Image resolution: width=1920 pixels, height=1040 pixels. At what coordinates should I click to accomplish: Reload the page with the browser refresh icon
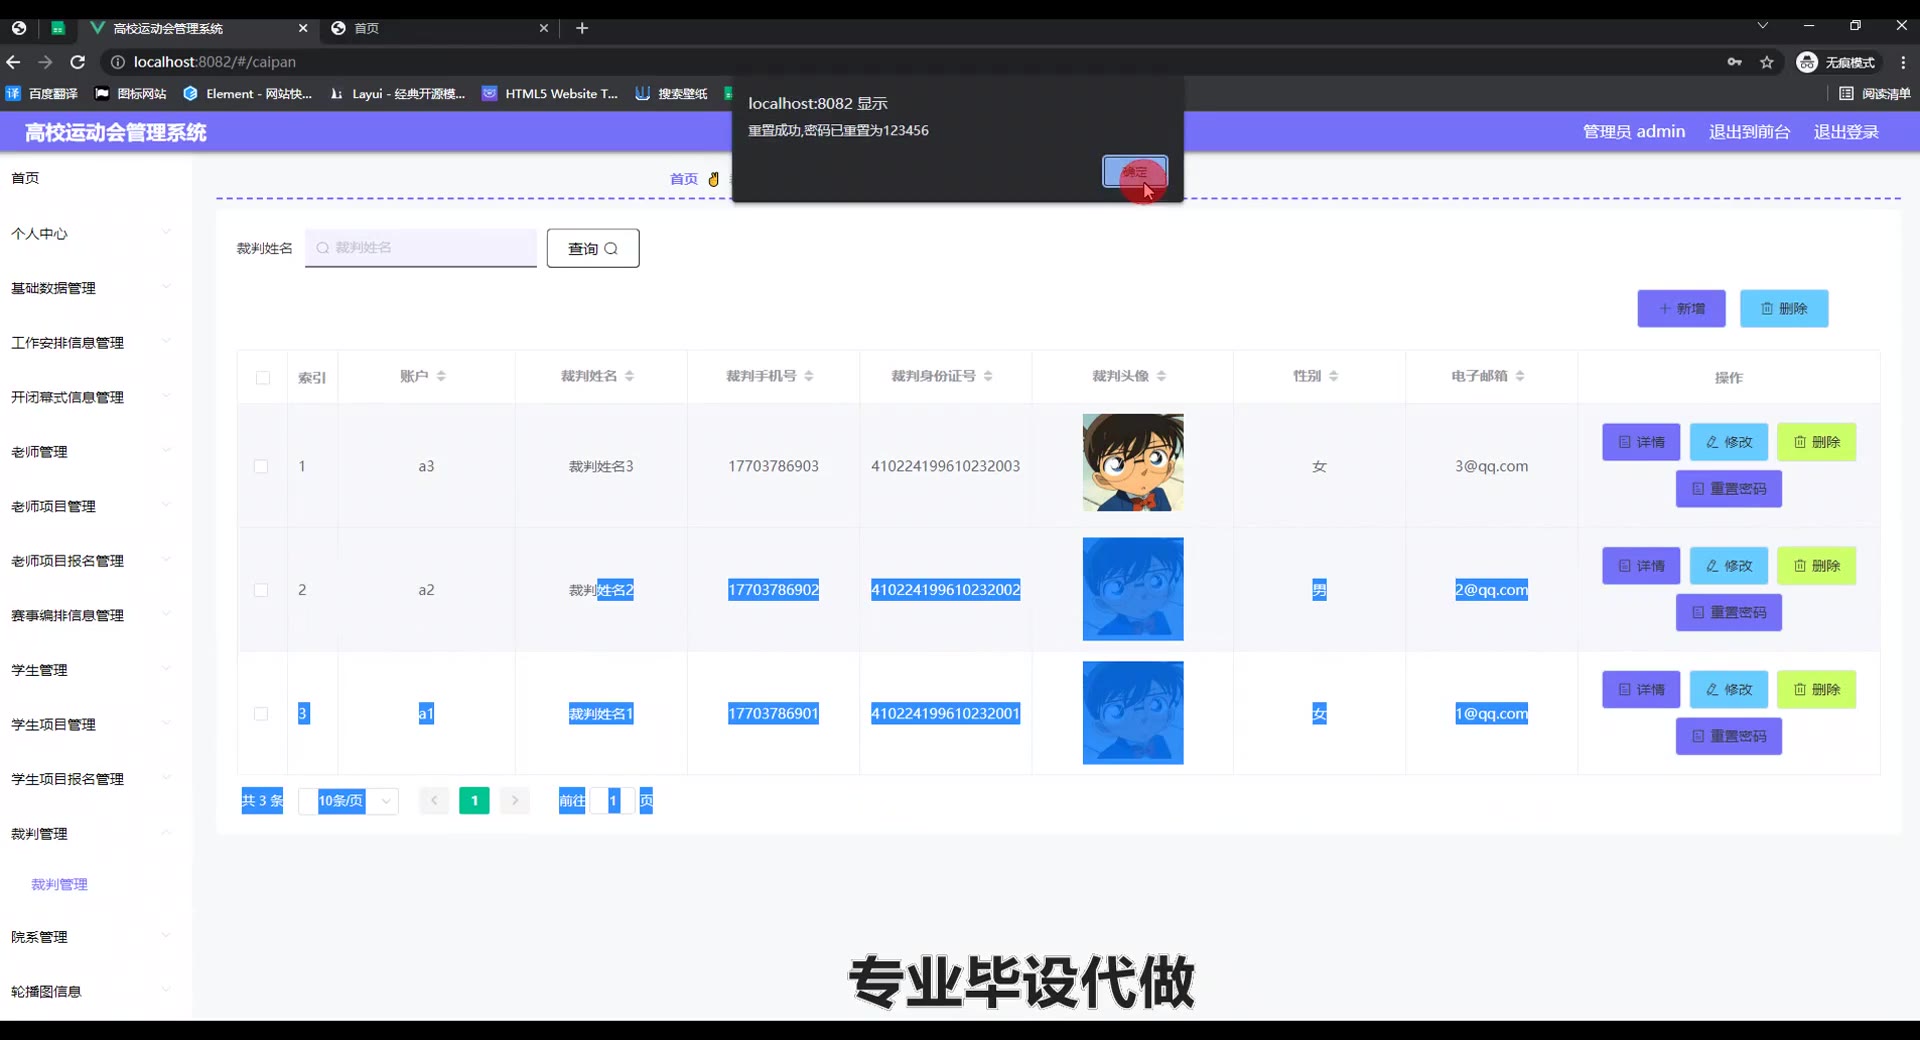point(78,62)
